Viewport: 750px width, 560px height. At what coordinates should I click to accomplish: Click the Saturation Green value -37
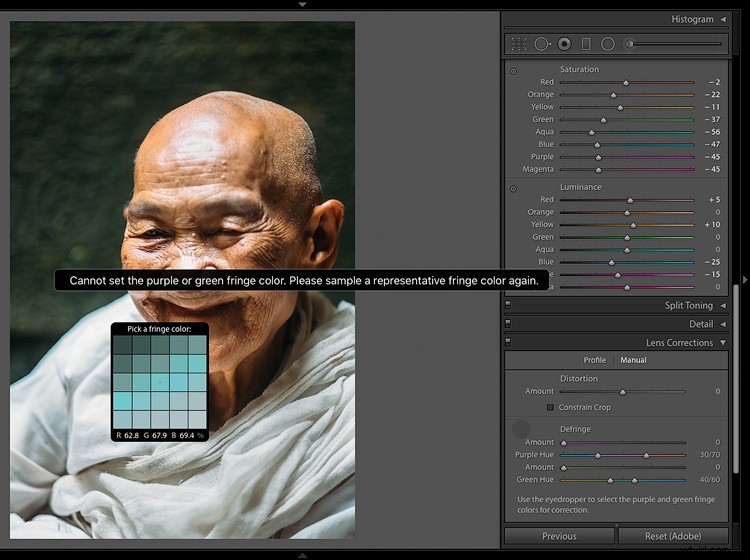(712, 120)
